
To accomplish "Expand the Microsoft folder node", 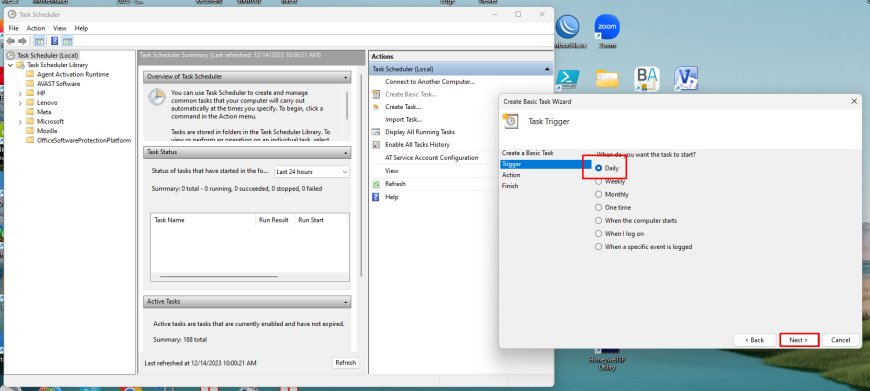I will (20, 121).
